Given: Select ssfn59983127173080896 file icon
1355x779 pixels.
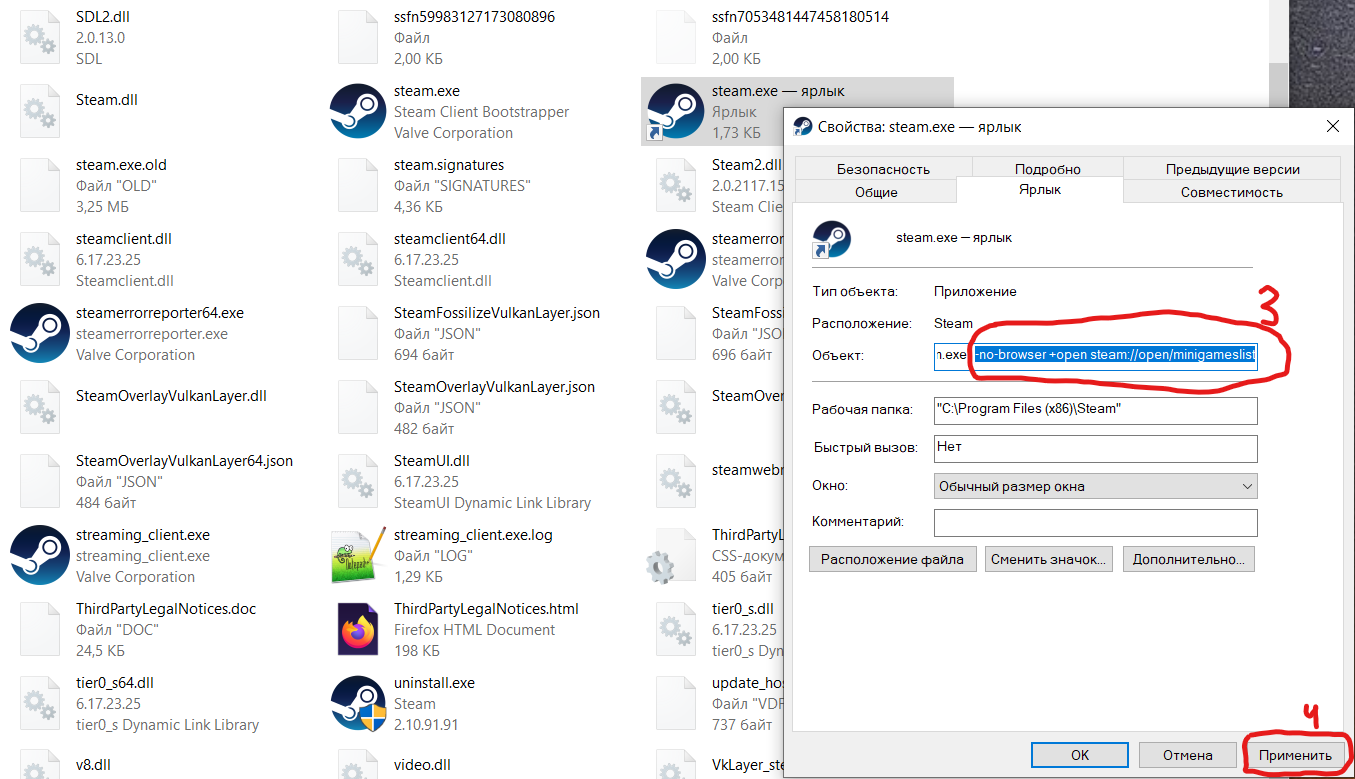Looking at the screenshot, I should (358, 37).
